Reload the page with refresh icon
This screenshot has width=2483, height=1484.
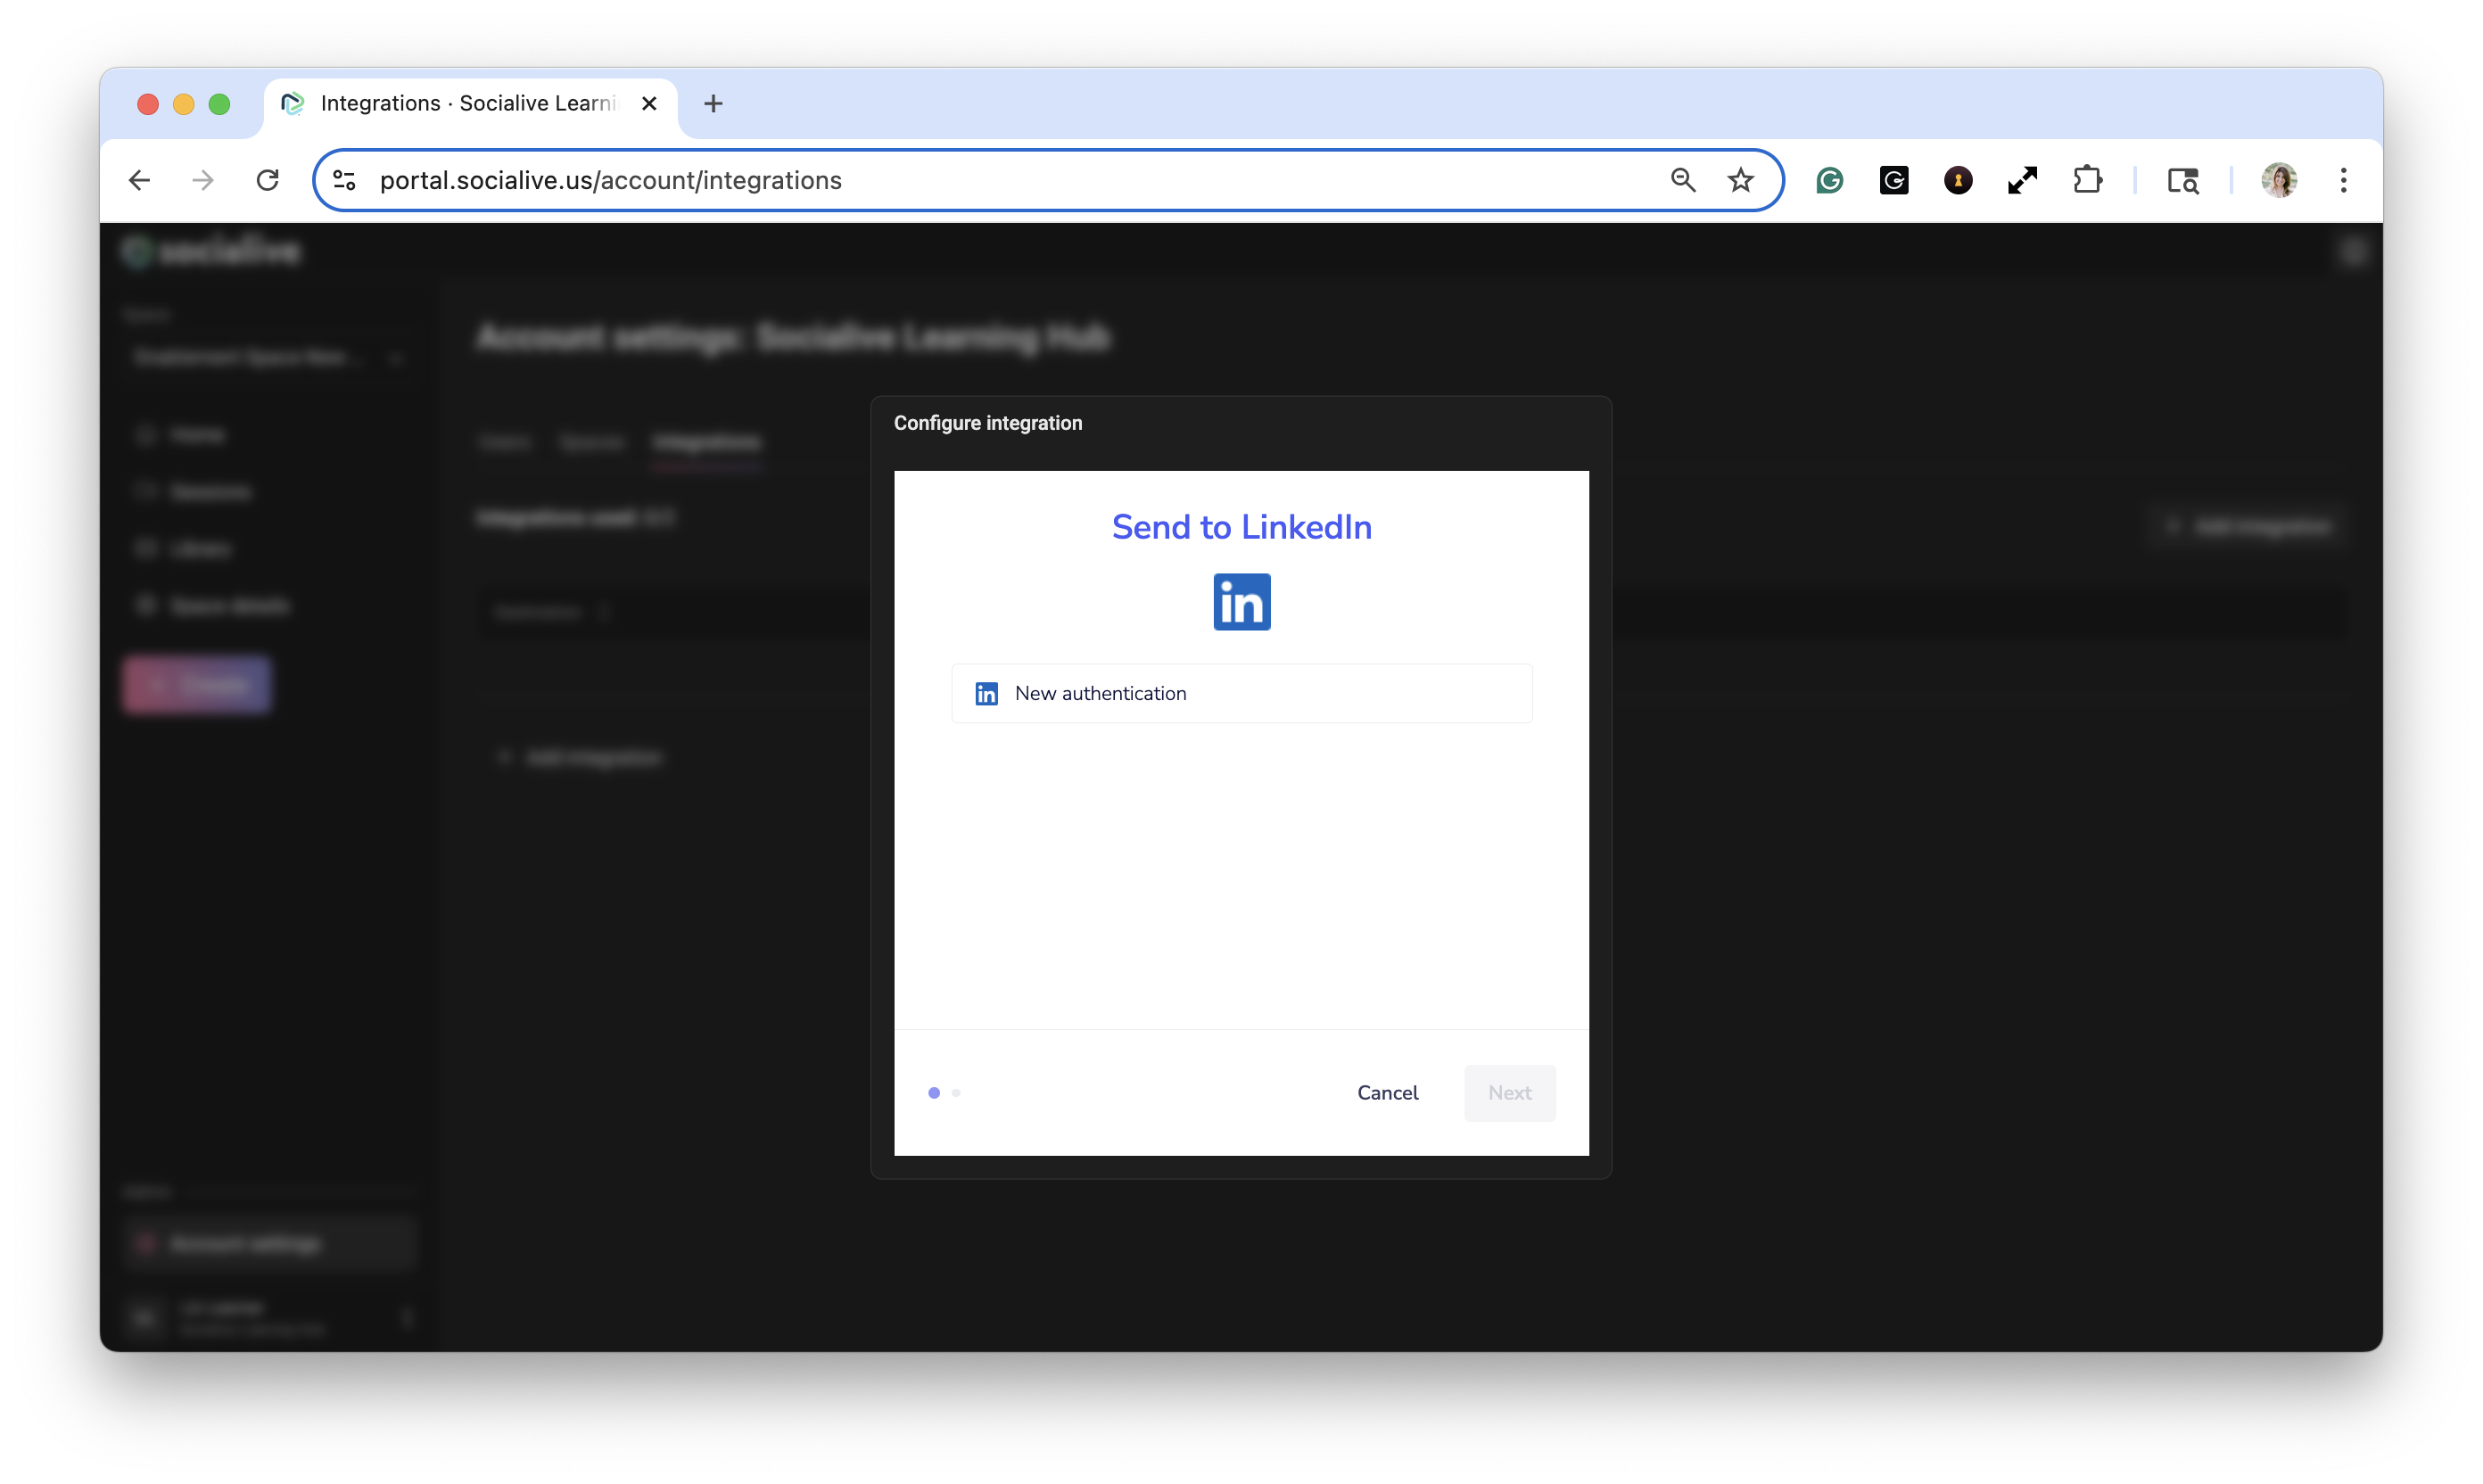(x=267, y=180)
